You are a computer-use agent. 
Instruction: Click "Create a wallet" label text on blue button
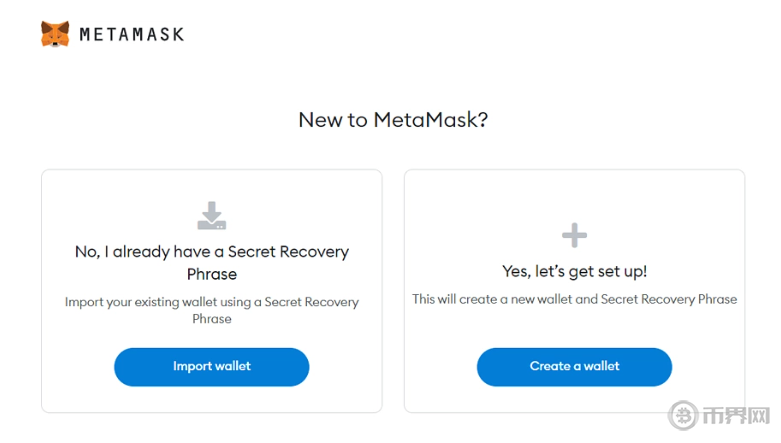click(574, 366)
